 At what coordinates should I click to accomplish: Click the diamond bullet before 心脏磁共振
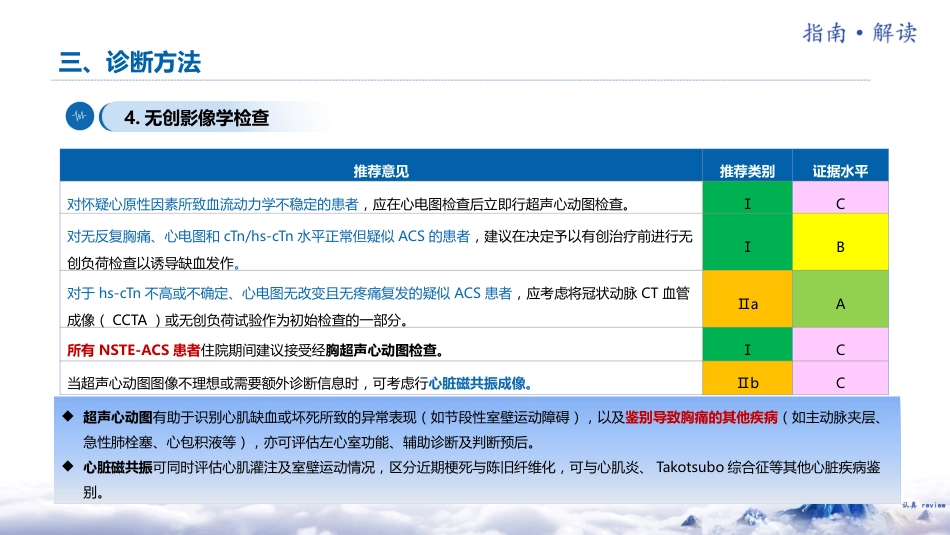pos(68,466)
